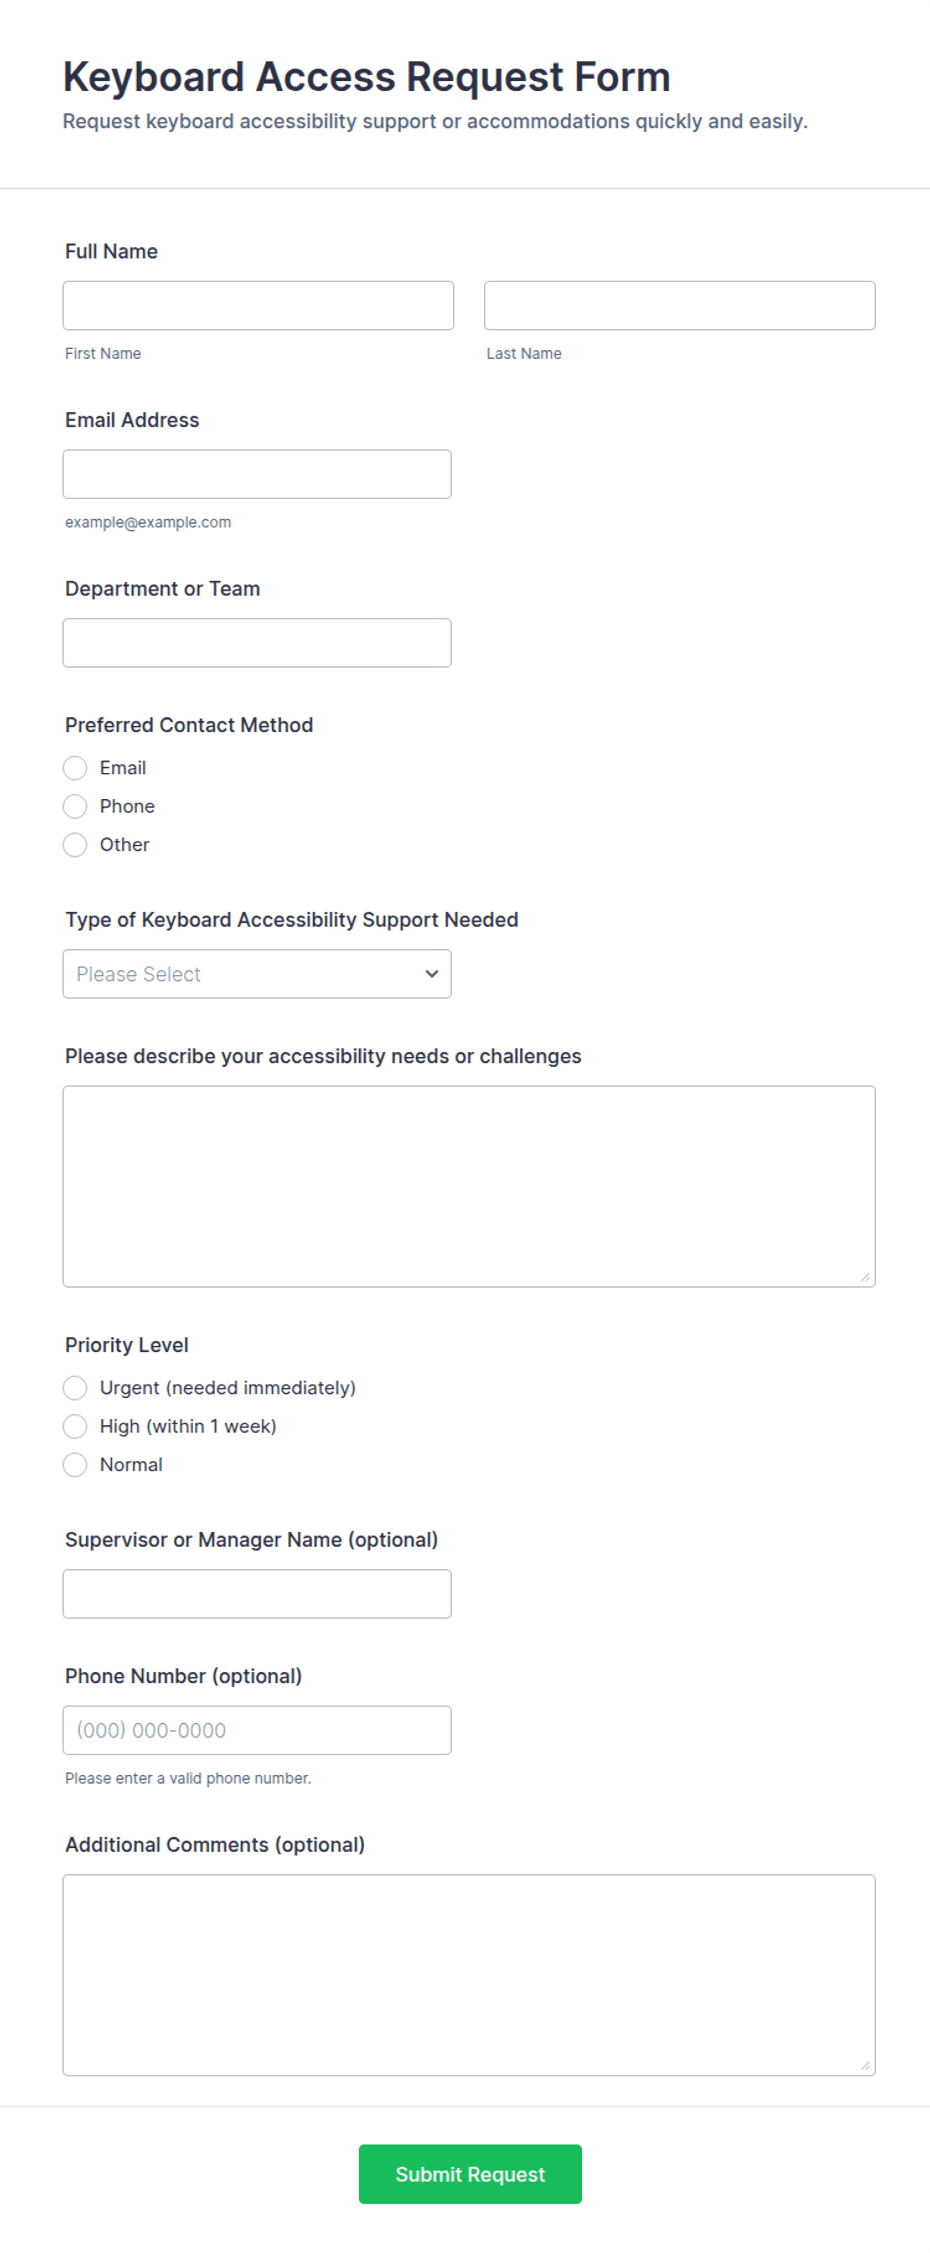The image size is (930, 2253).
Task: Open the Type of Keyboard Accessibility Support dropdown
Action: click(x=257, y=974)
